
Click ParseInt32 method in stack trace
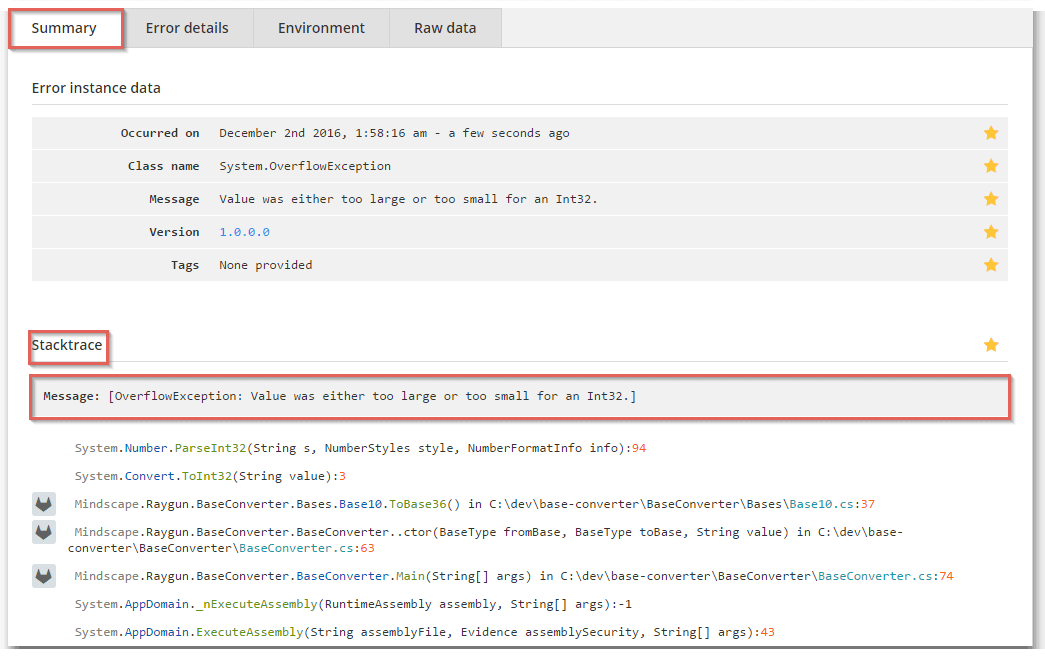click(x=210, y=448)
